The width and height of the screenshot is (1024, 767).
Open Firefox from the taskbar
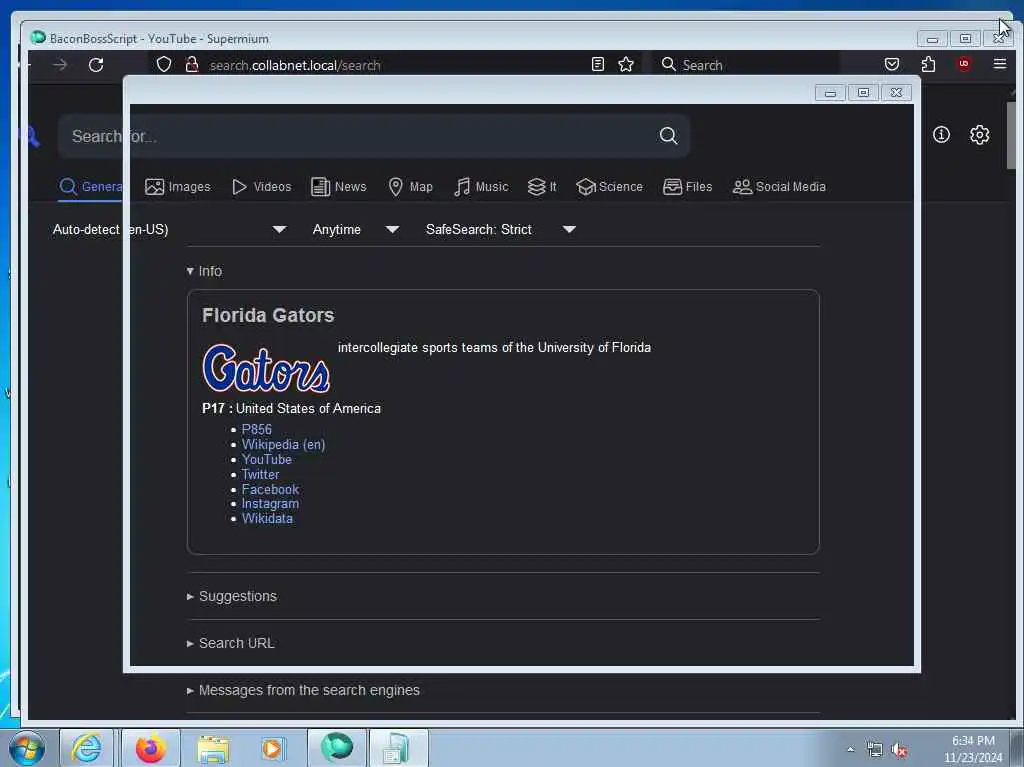tap(151, 748)
